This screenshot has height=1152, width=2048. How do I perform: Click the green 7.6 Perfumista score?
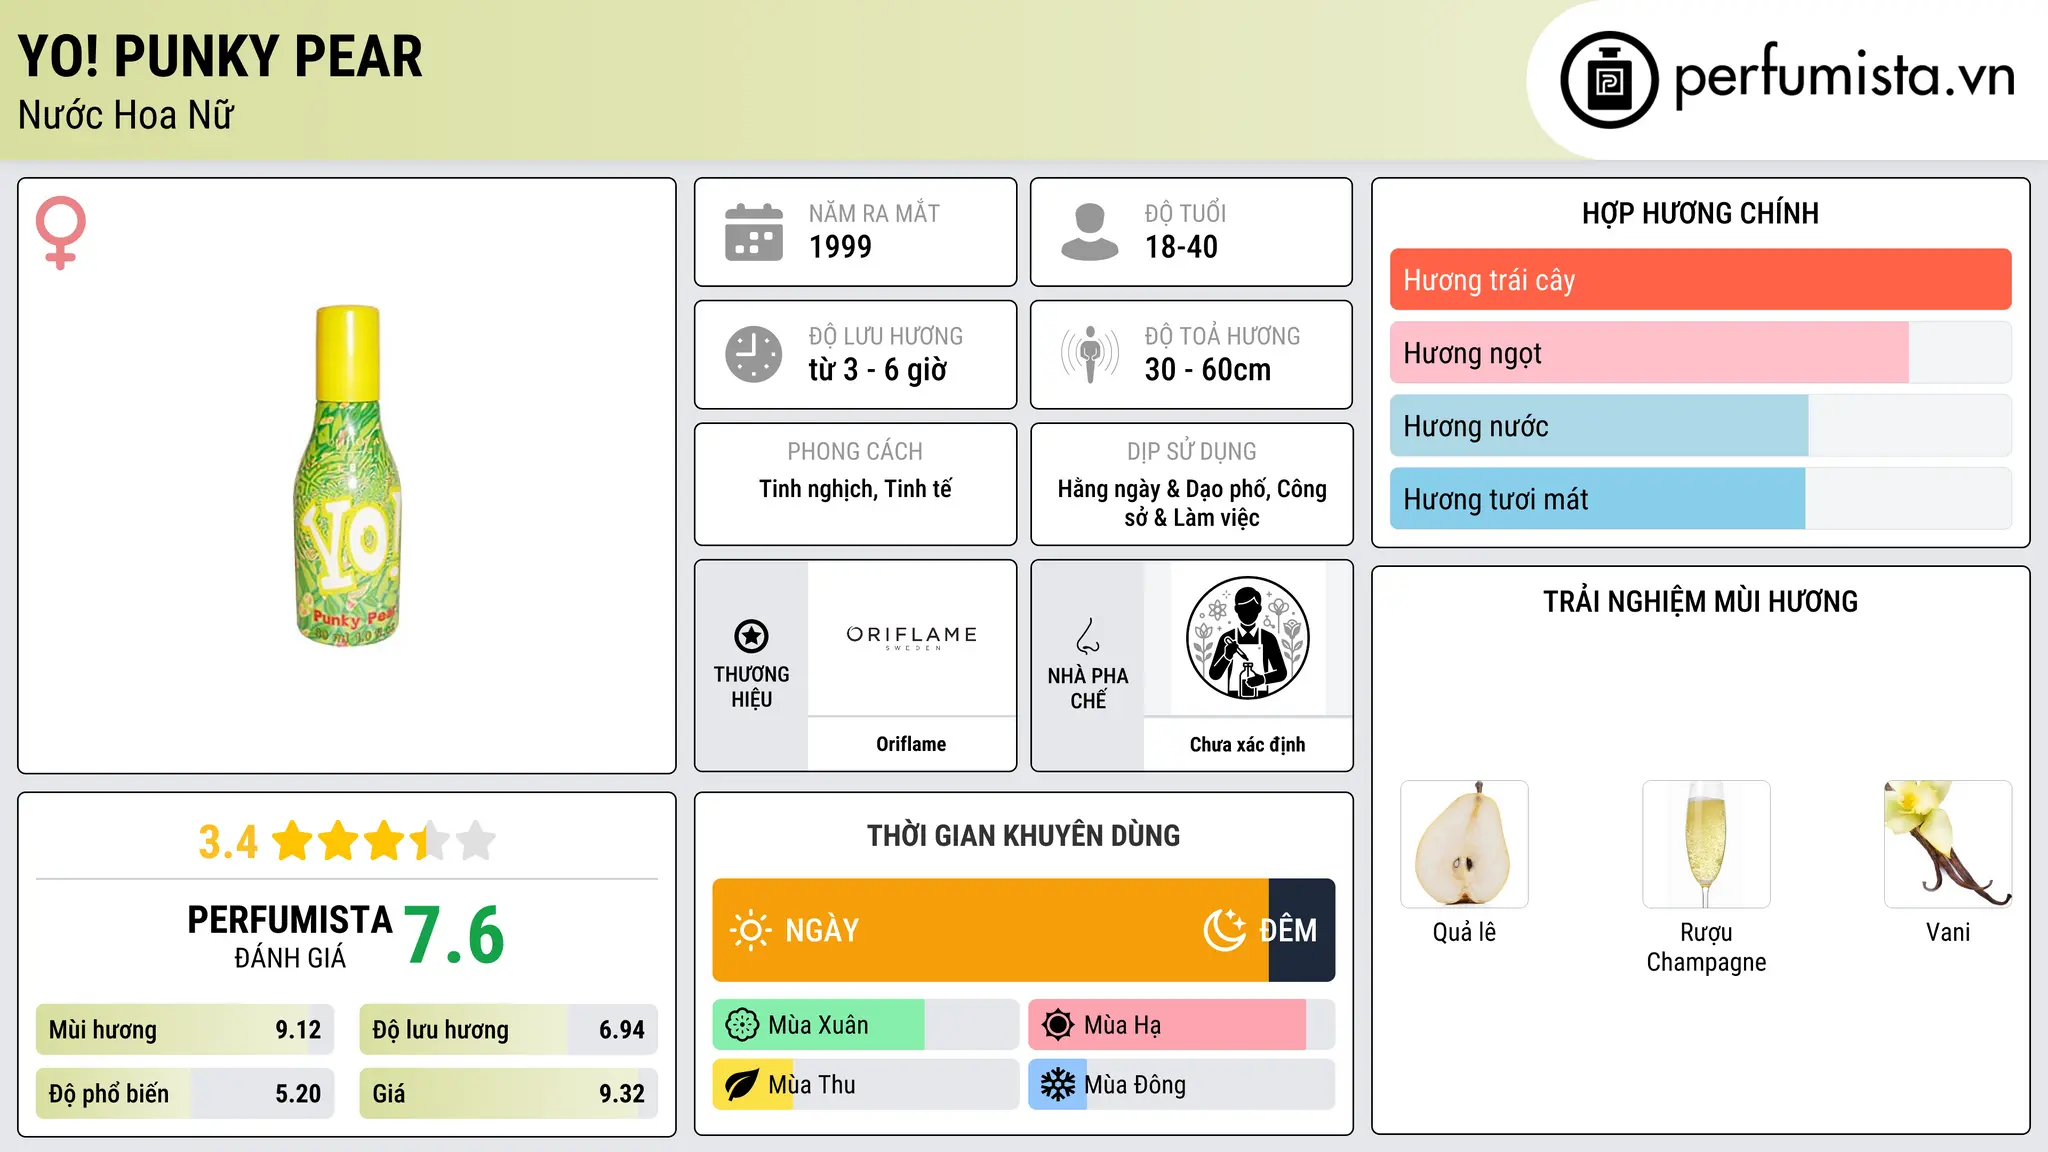tap(454, 935)
